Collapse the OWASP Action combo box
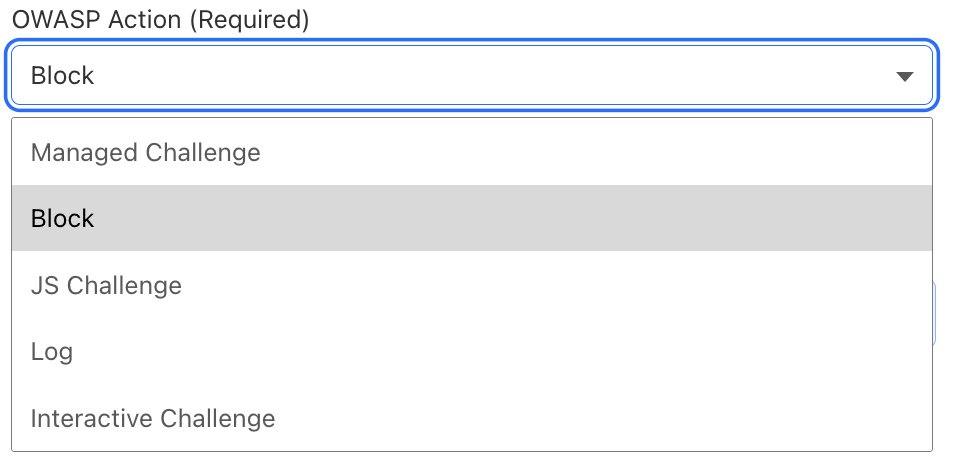Screen dimensions: 954x472 [904, 76]
